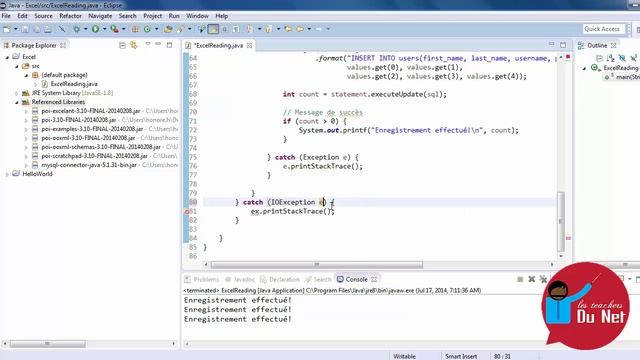Screen dimensions: 640x360
Task: Select ExcelReading.java in Package Explorer
Action: 74,84
